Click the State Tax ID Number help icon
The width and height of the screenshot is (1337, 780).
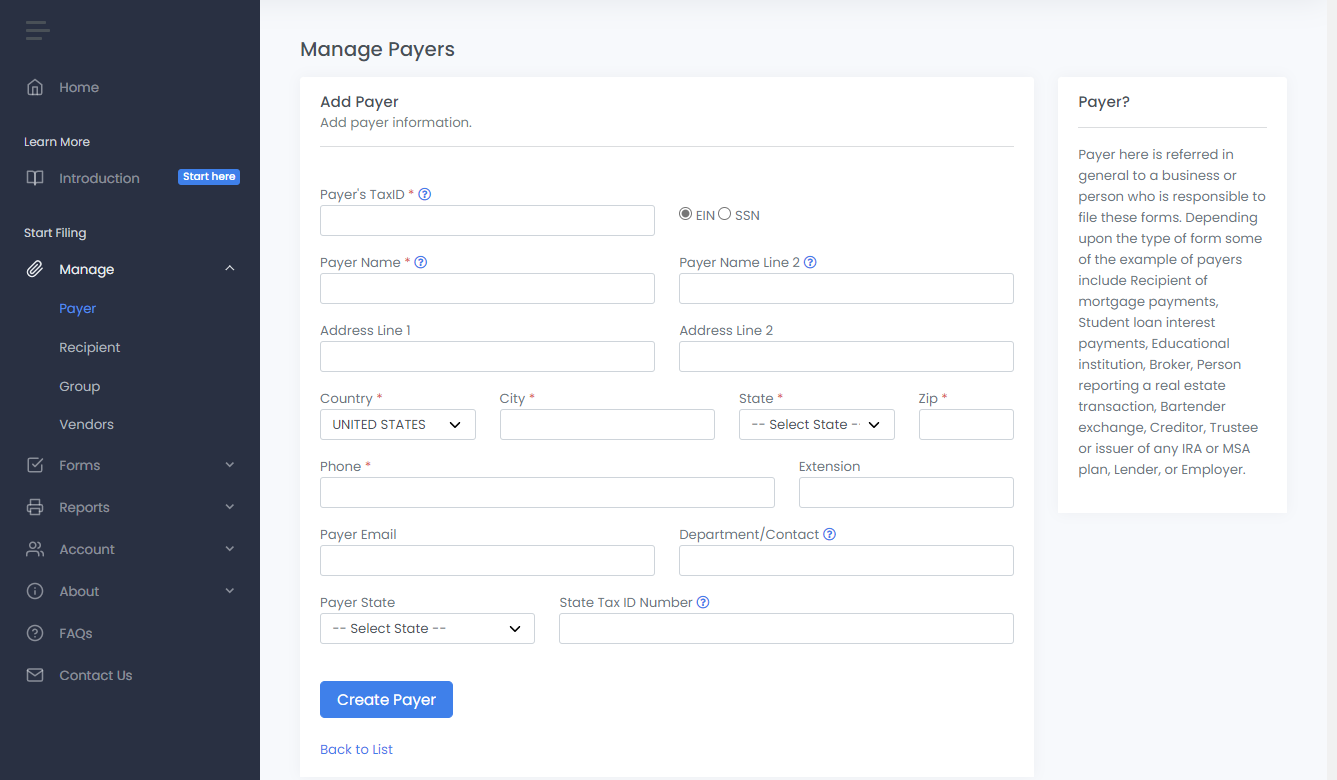703,602
